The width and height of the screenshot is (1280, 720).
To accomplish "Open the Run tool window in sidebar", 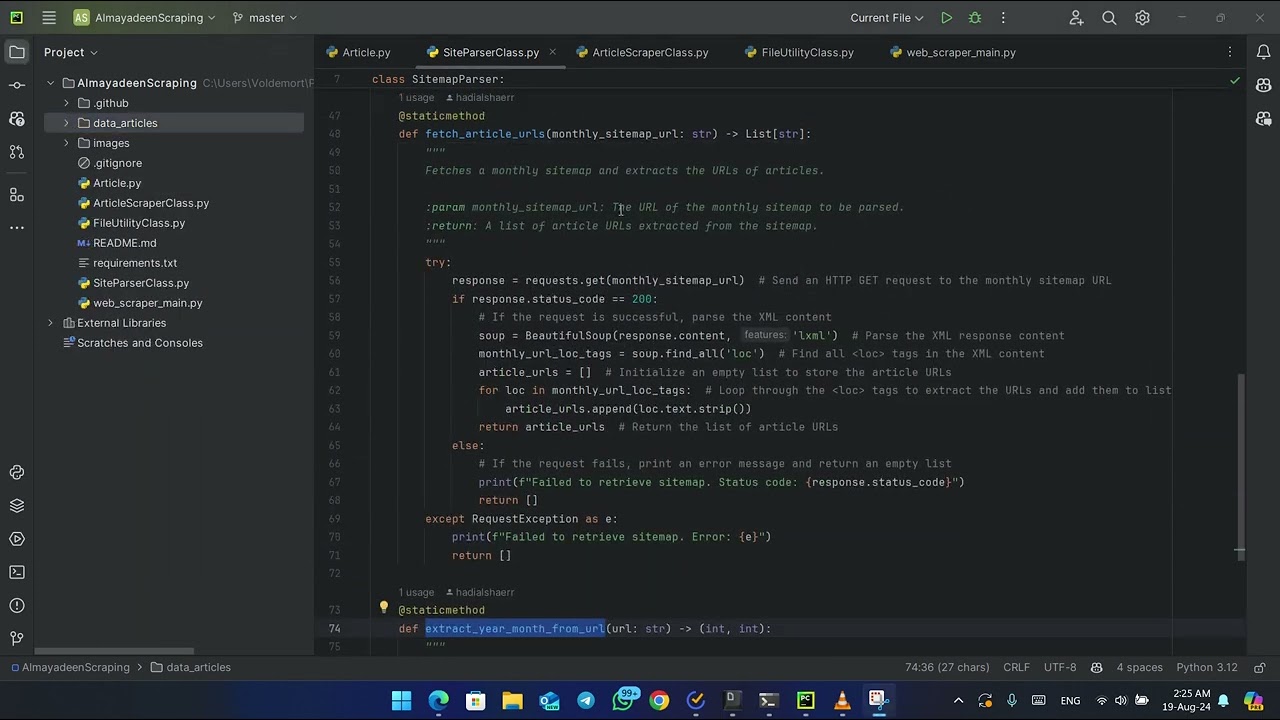I will 16,539.
